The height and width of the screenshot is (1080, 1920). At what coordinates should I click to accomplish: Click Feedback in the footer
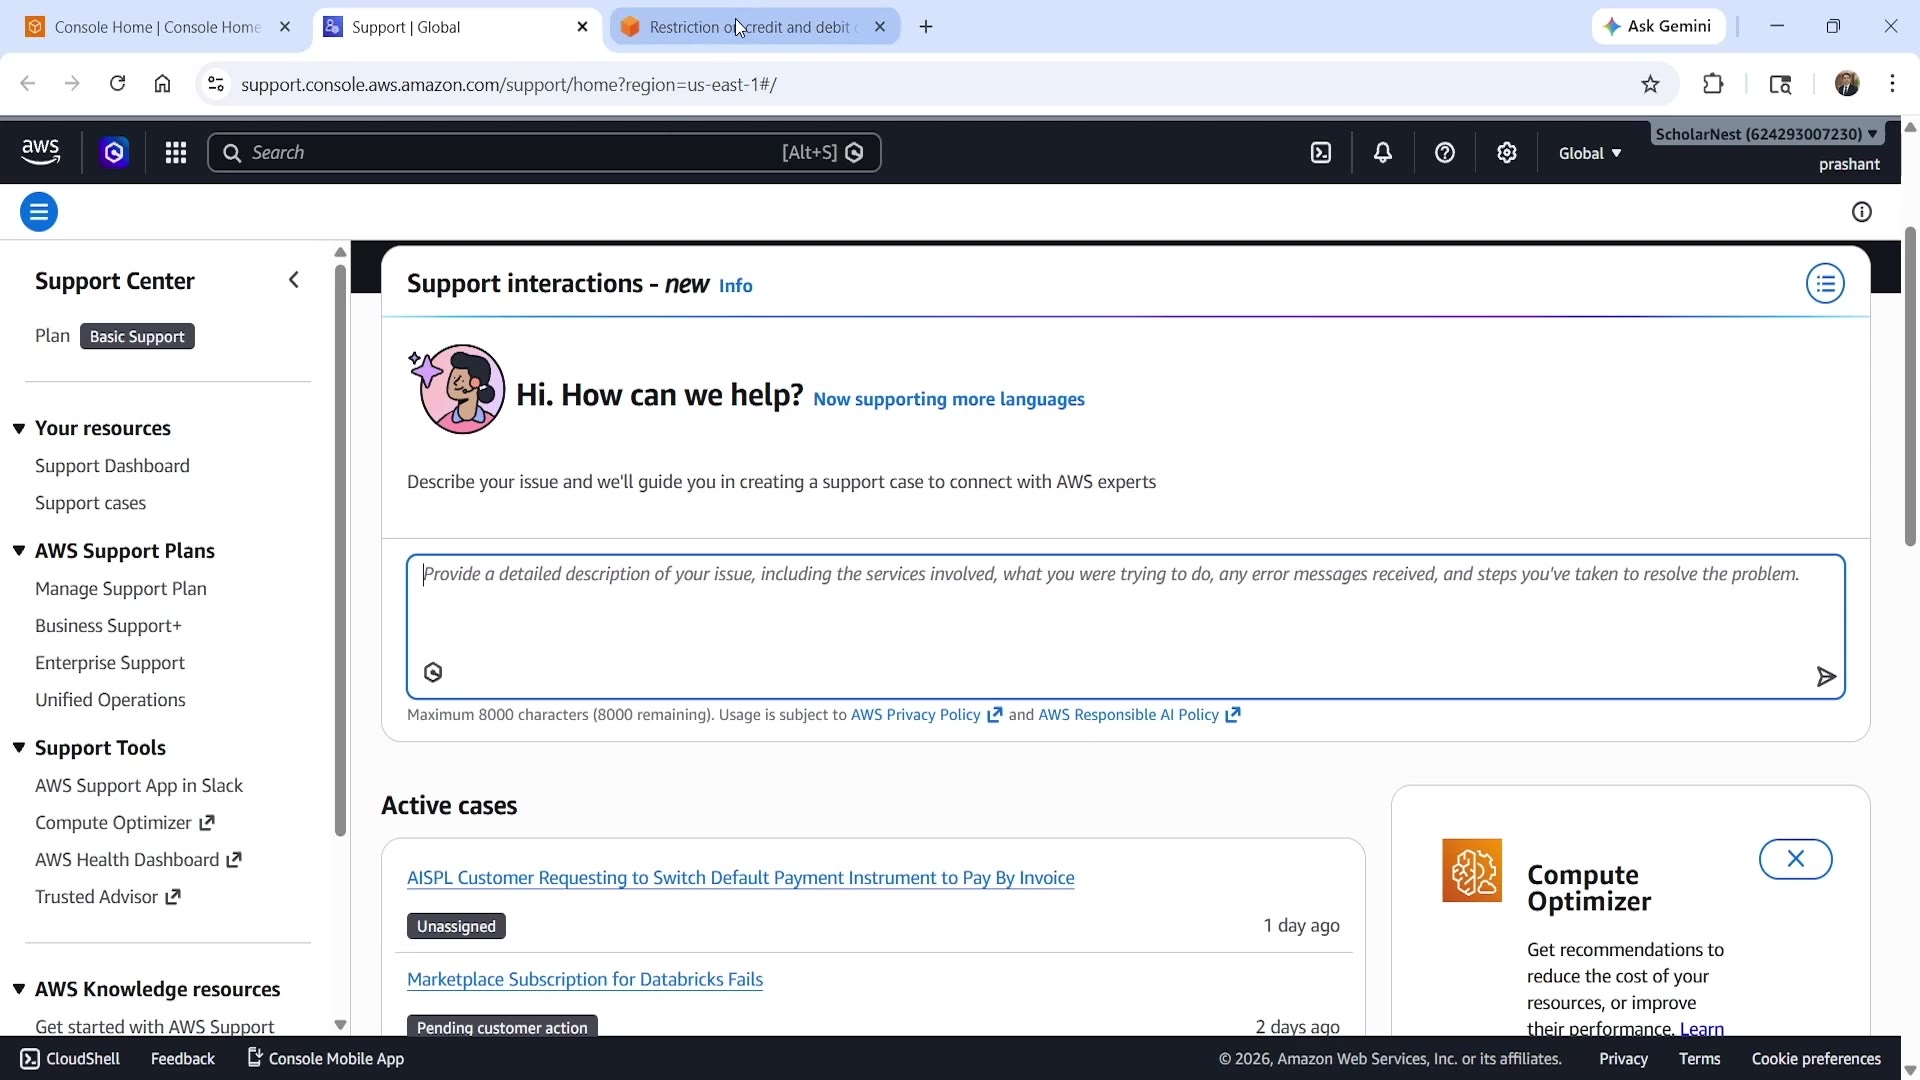pos(182,1059)
